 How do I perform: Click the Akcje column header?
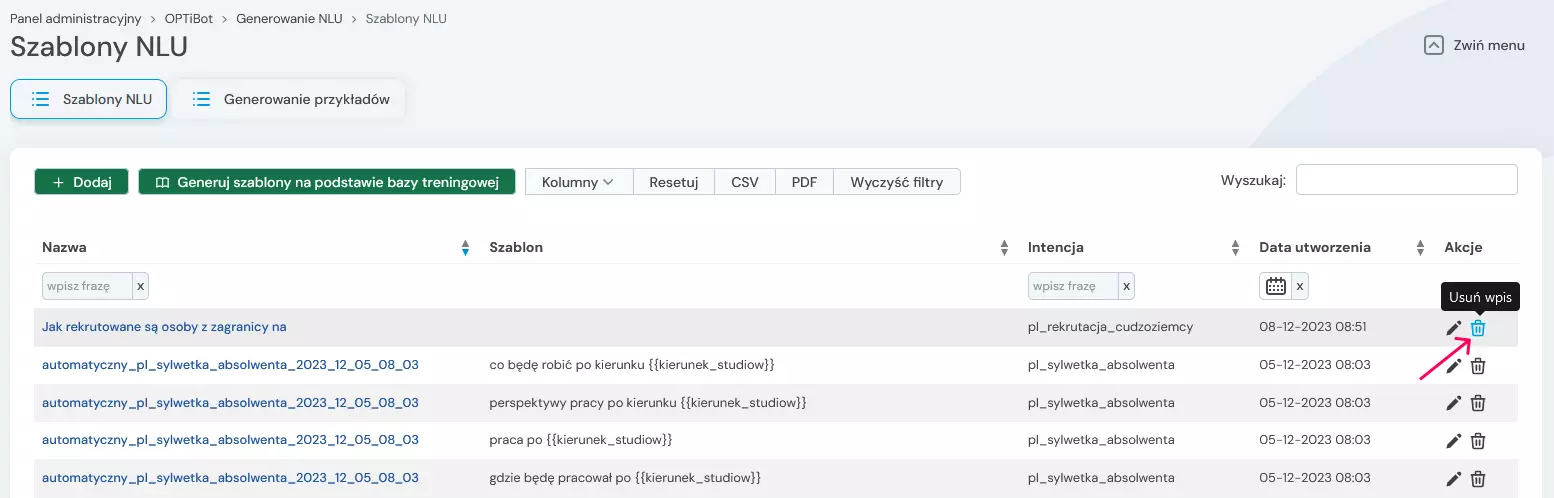pyautogui.click(x=1463, y=247)
